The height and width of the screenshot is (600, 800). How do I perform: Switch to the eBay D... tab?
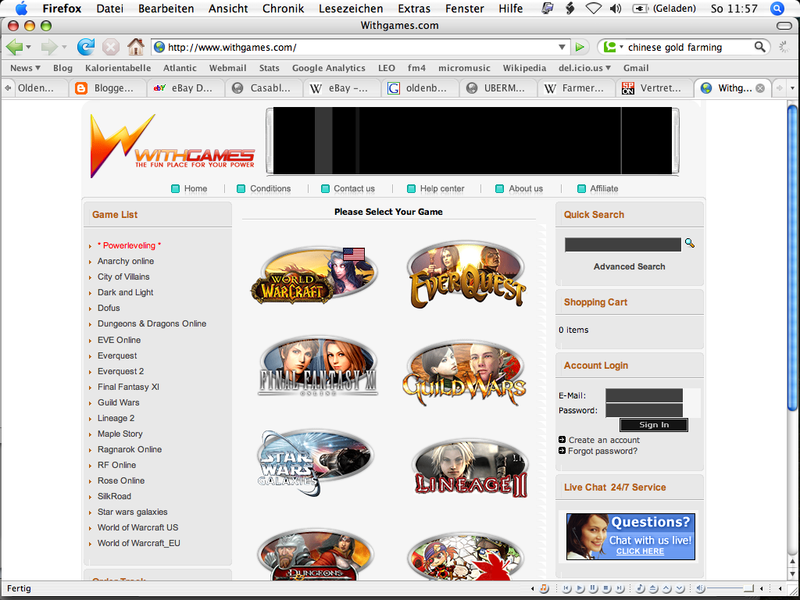186,88
